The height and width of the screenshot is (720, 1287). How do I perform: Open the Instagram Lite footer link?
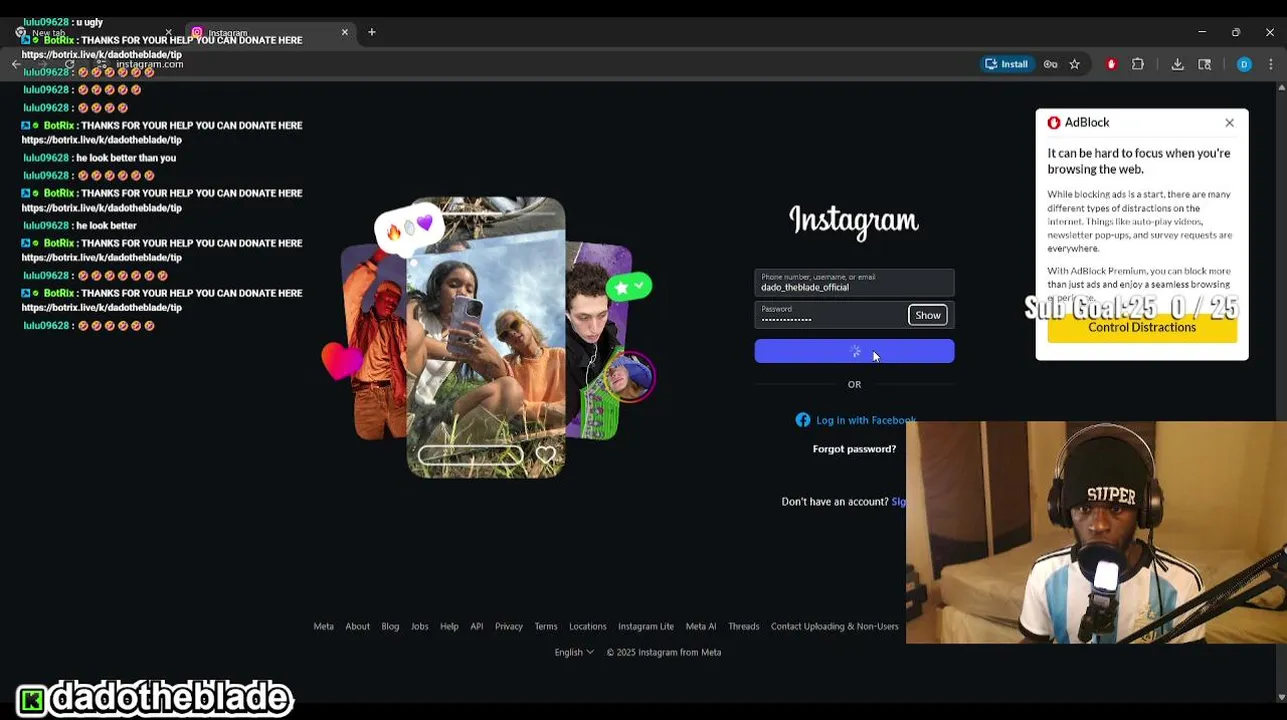[646, 627]
